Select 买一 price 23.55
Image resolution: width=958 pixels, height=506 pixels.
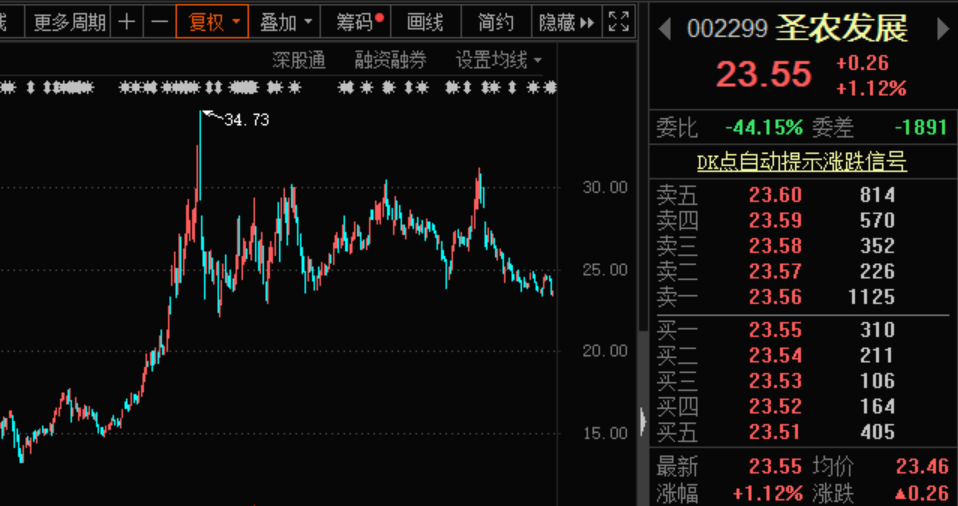click(775, 330)
